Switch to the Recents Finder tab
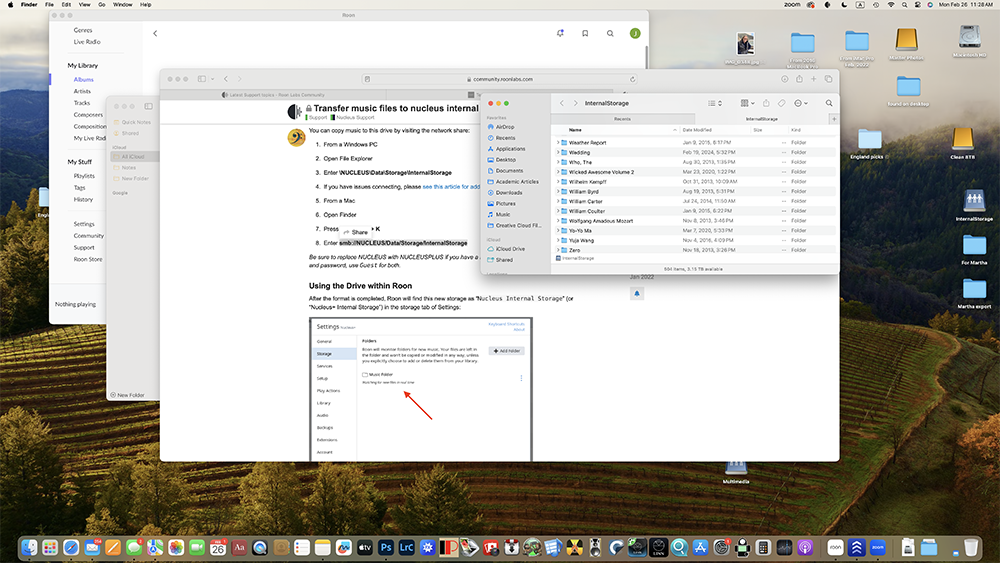 coord(622,119)
